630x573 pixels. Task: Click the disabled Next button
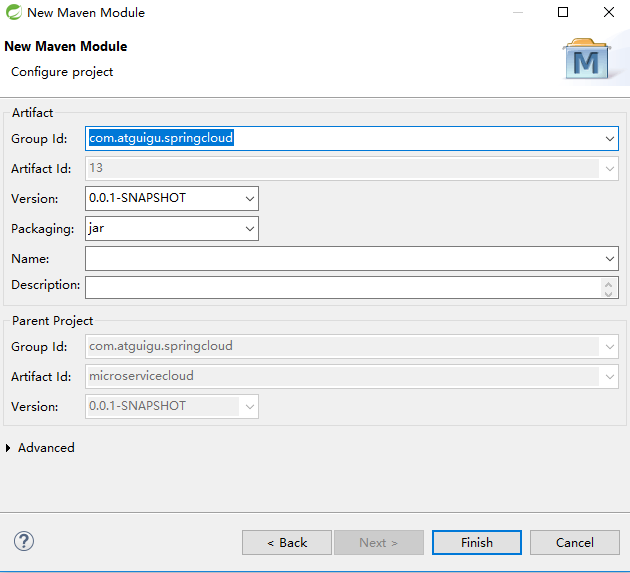(378, 542)
